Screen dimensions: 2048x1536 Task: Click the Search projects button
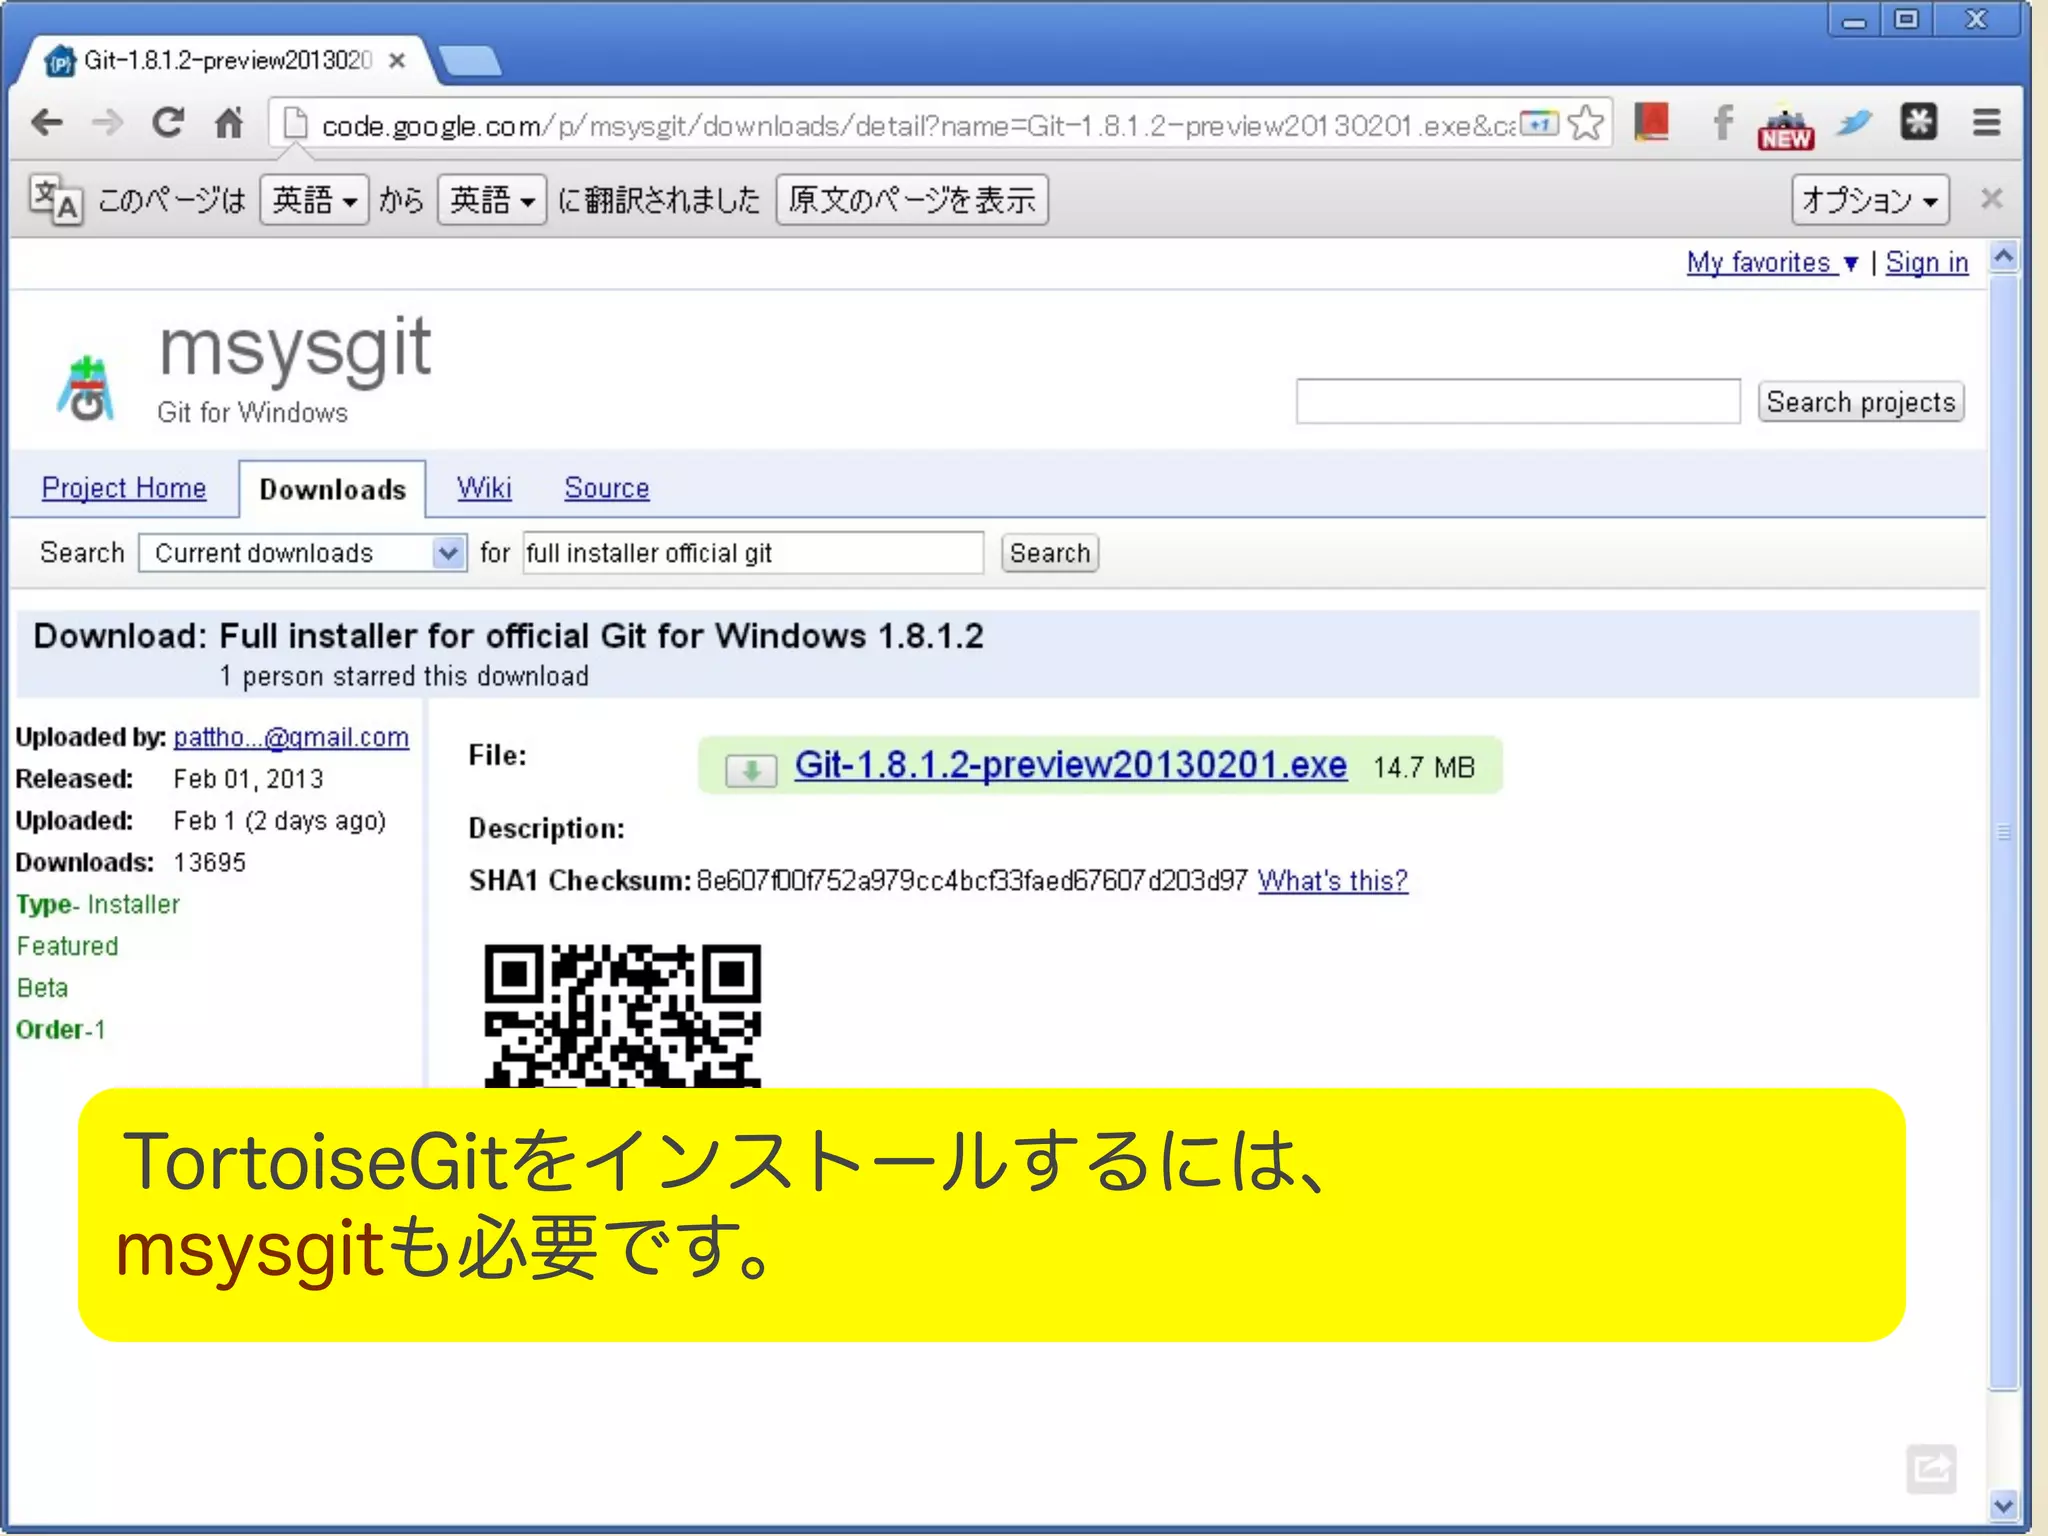[1860, 402]
